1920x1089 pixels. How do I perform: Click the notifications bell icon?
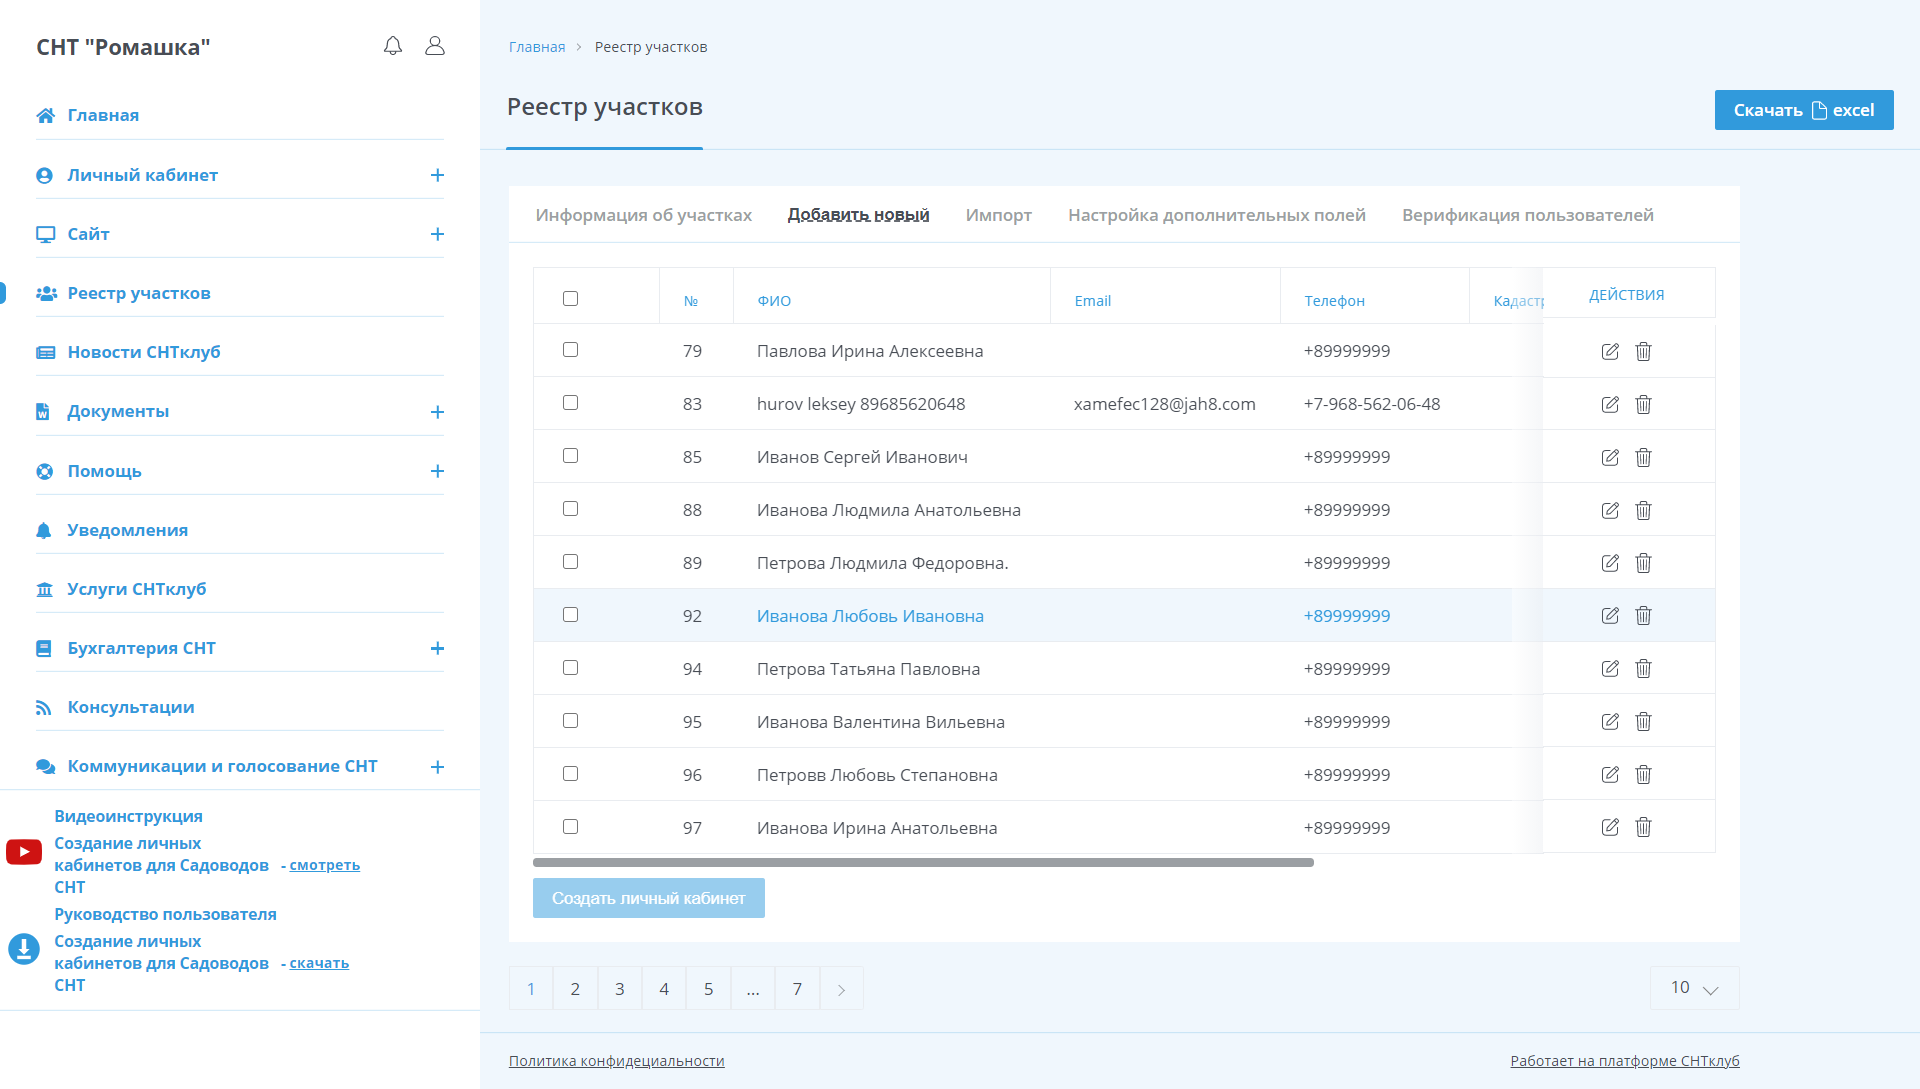[393, 46]
